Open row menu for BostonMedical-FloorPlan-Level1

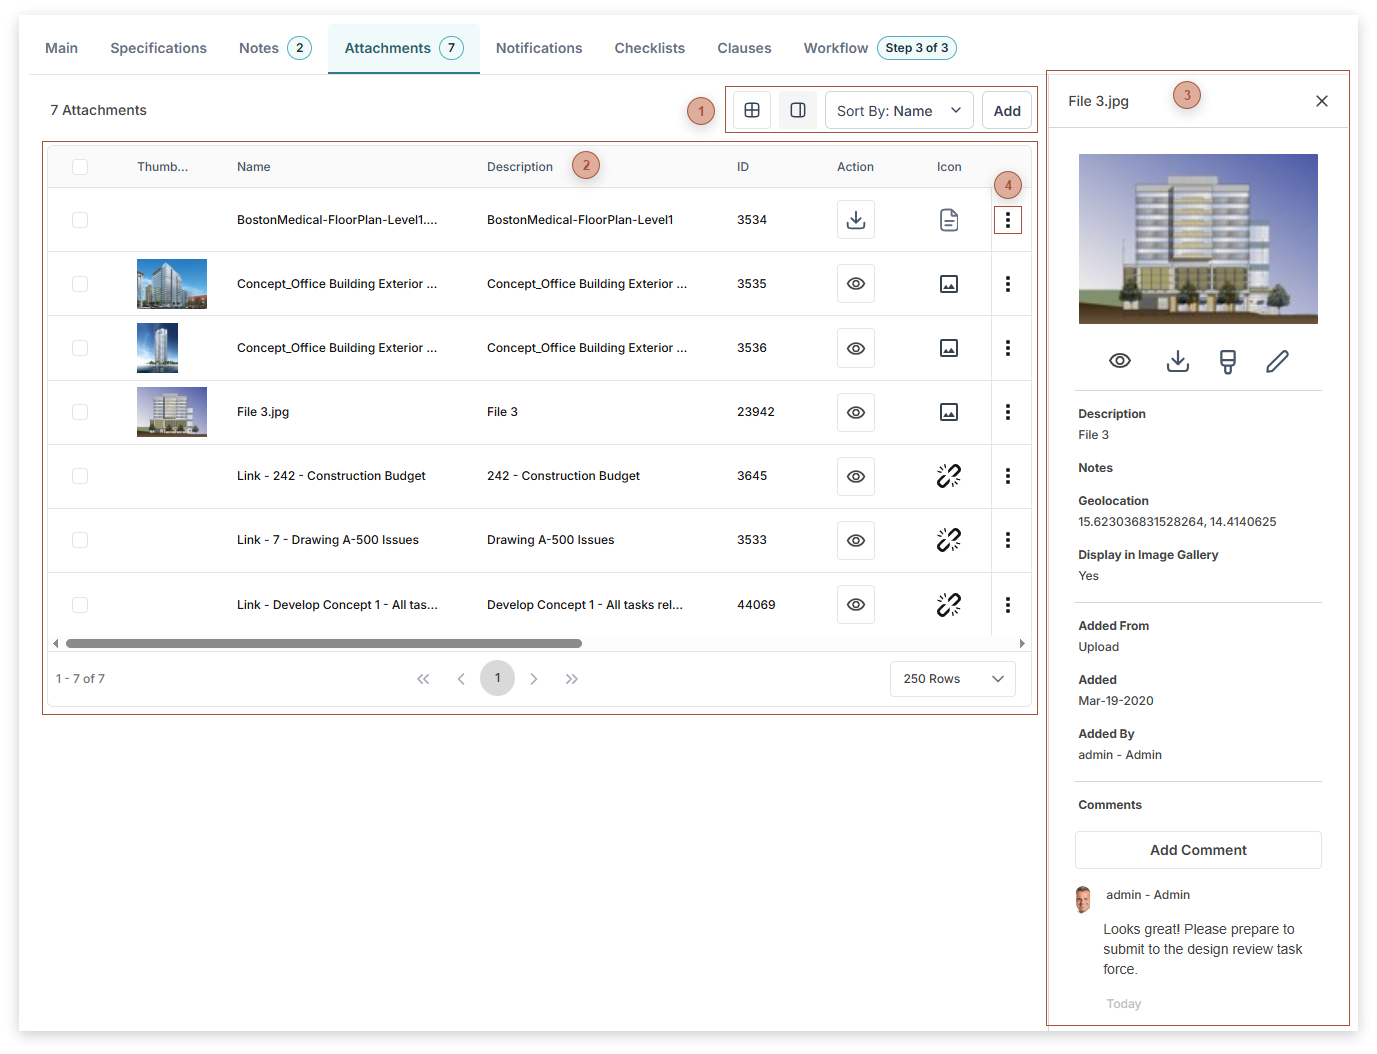(x=1007, y=220)
